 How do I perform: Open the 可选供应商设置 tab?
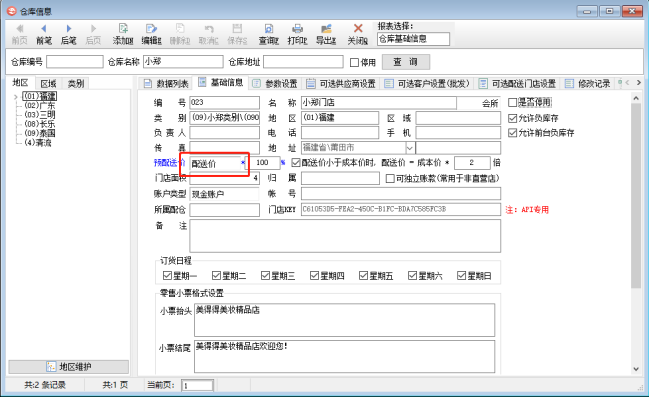[x=341, y=84]
